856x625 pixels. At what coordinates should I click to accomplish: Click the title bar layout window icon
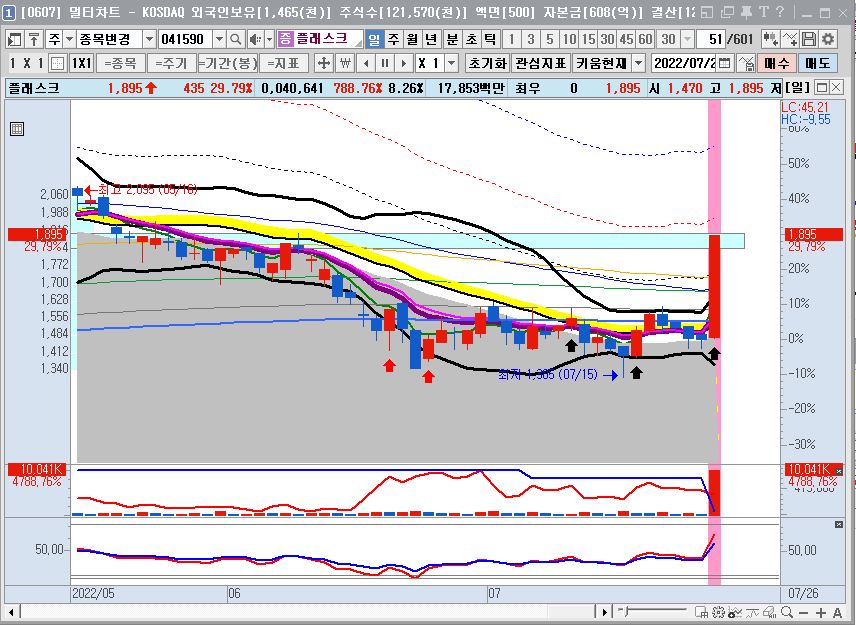pos(706,11)
